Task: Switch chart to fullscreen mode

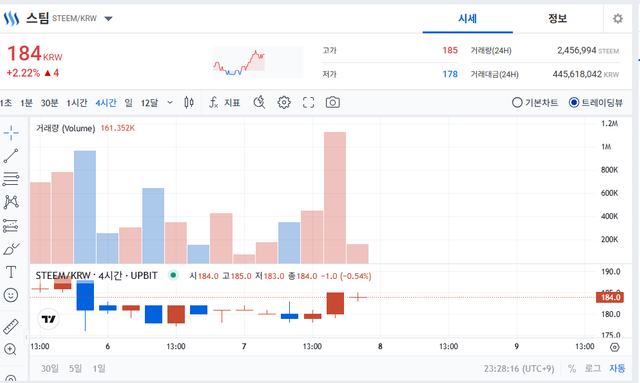Action: [x=309, y=102]
